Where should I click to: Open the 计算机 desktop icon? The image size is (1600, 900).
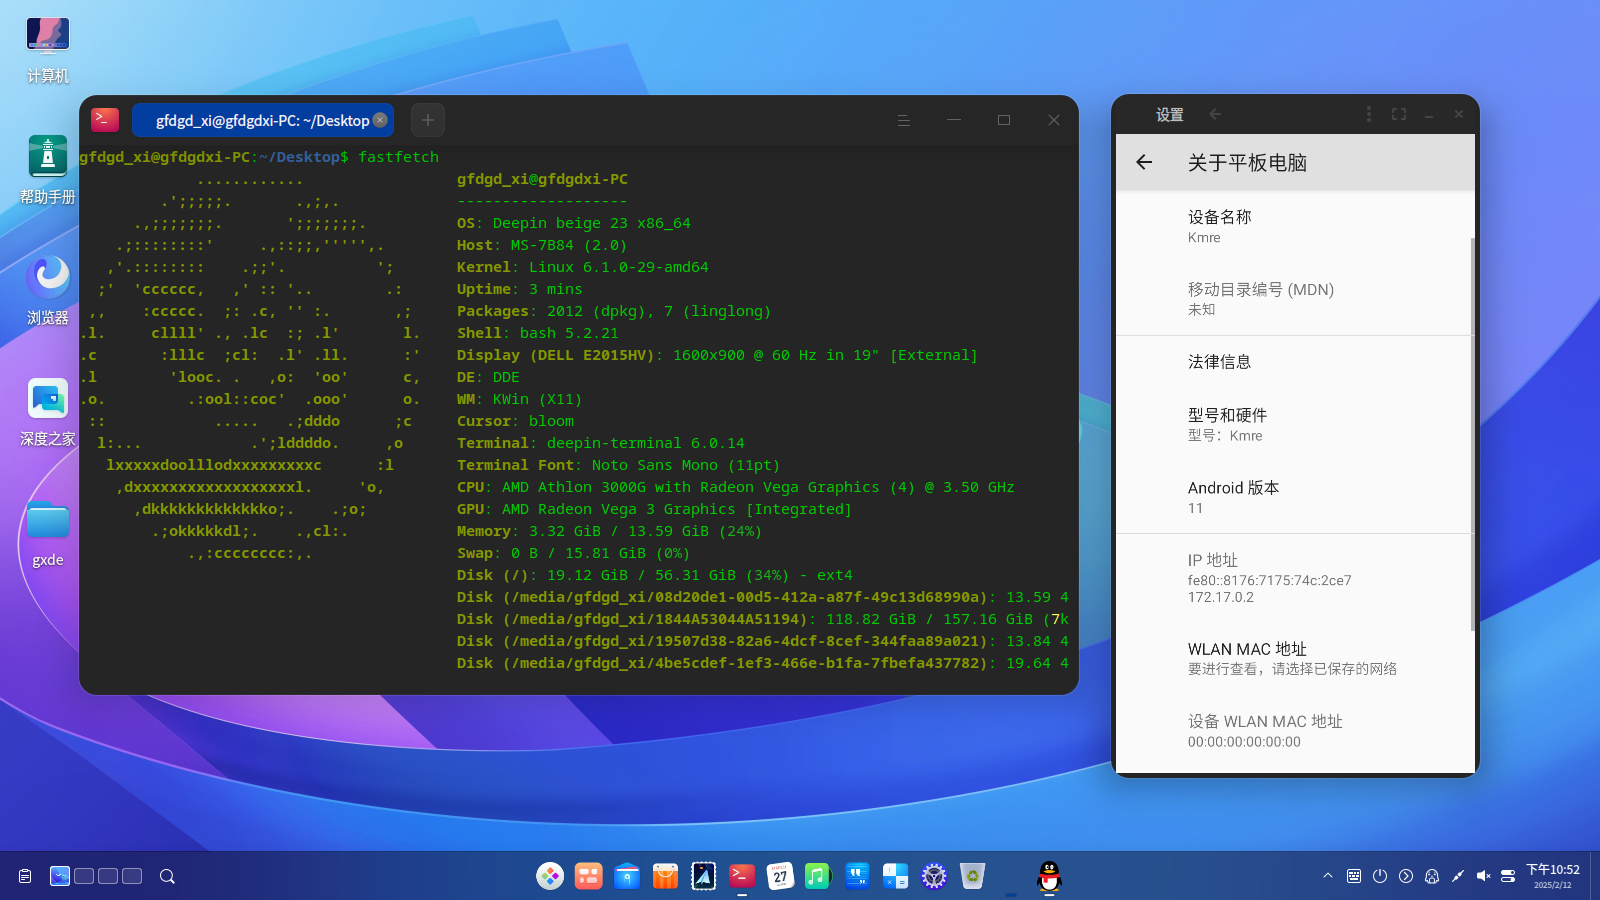(48, 50)
